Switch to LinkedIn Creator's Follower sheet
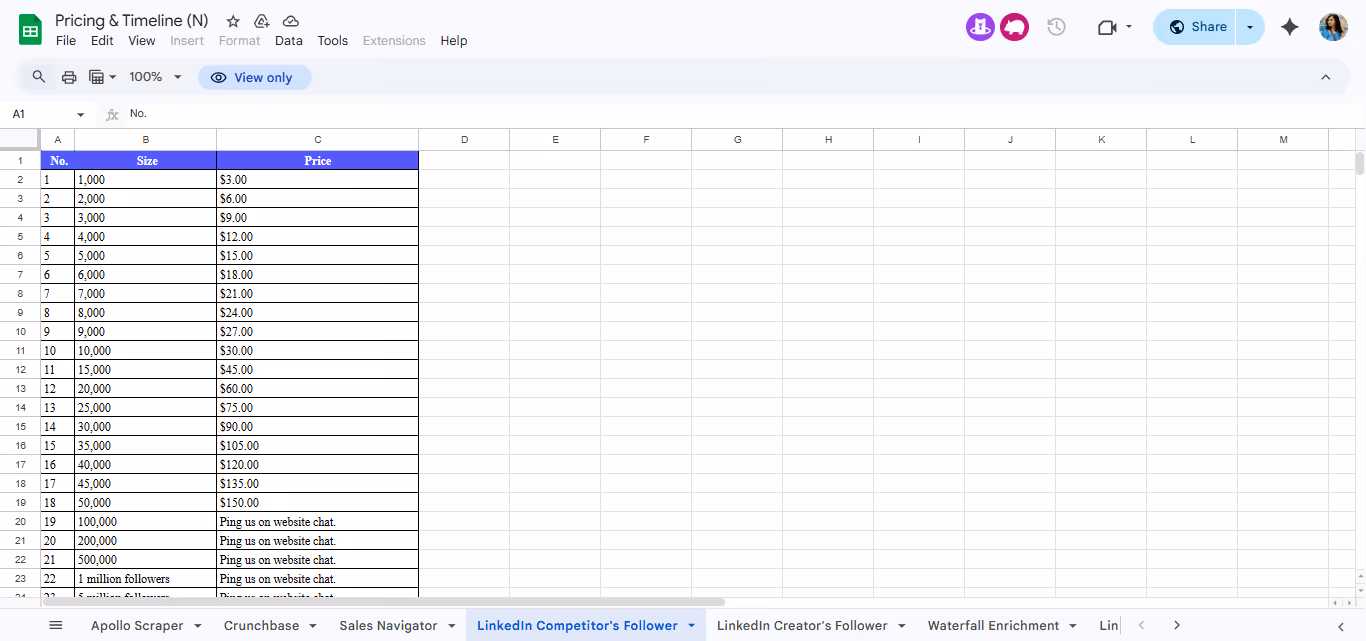 coord(802,626)
